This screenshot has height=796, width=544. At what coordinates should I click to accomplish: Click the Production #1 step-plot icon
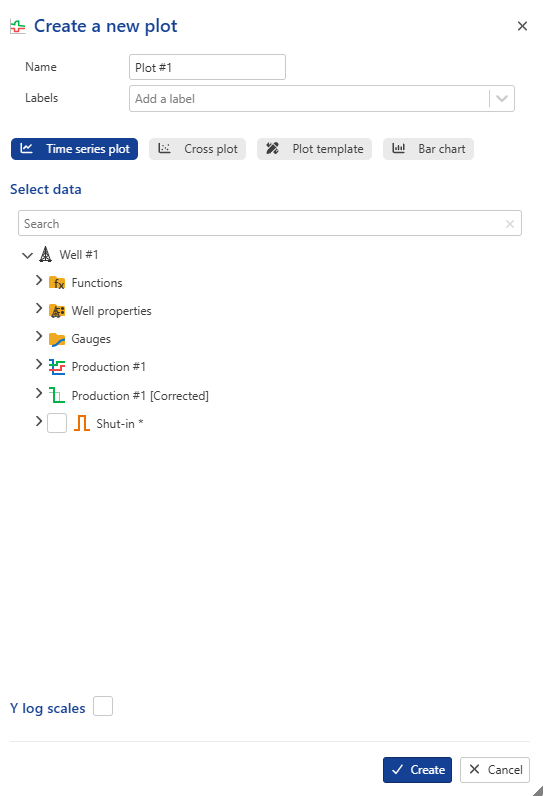[57, 367]
